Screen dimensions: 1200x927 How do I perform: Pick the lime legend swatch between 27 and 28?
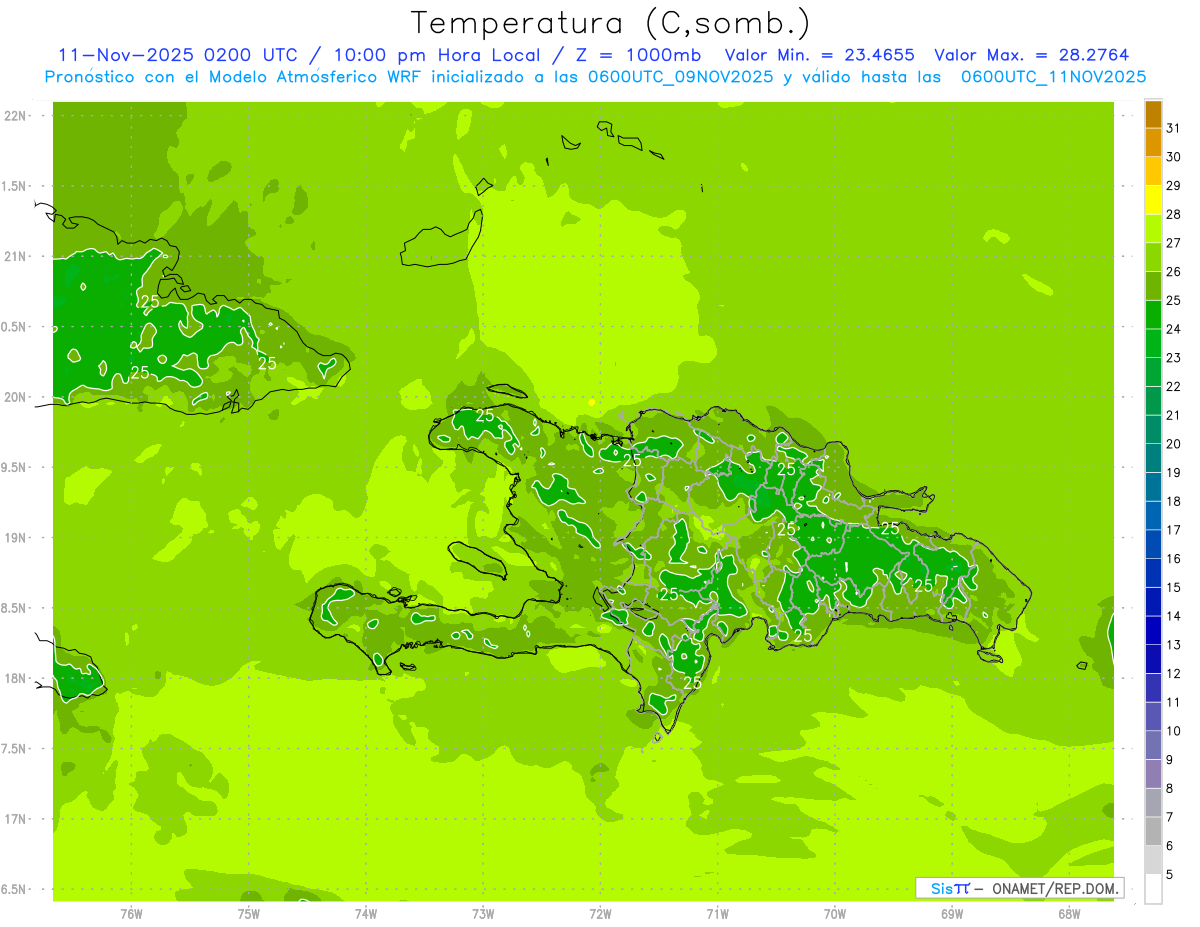coord(1153,229)
